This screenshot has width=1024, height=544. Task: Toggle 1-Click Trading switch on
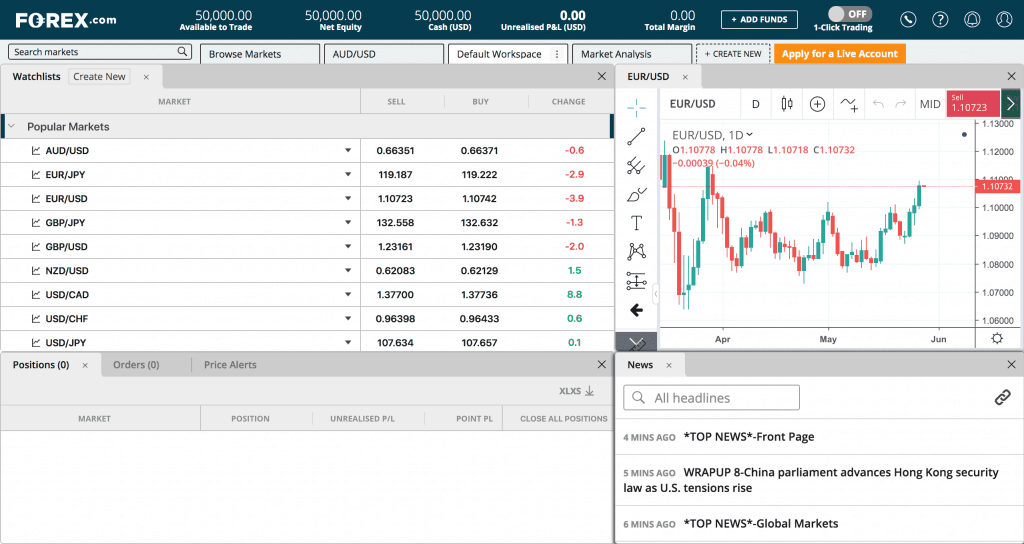[849, 14]
